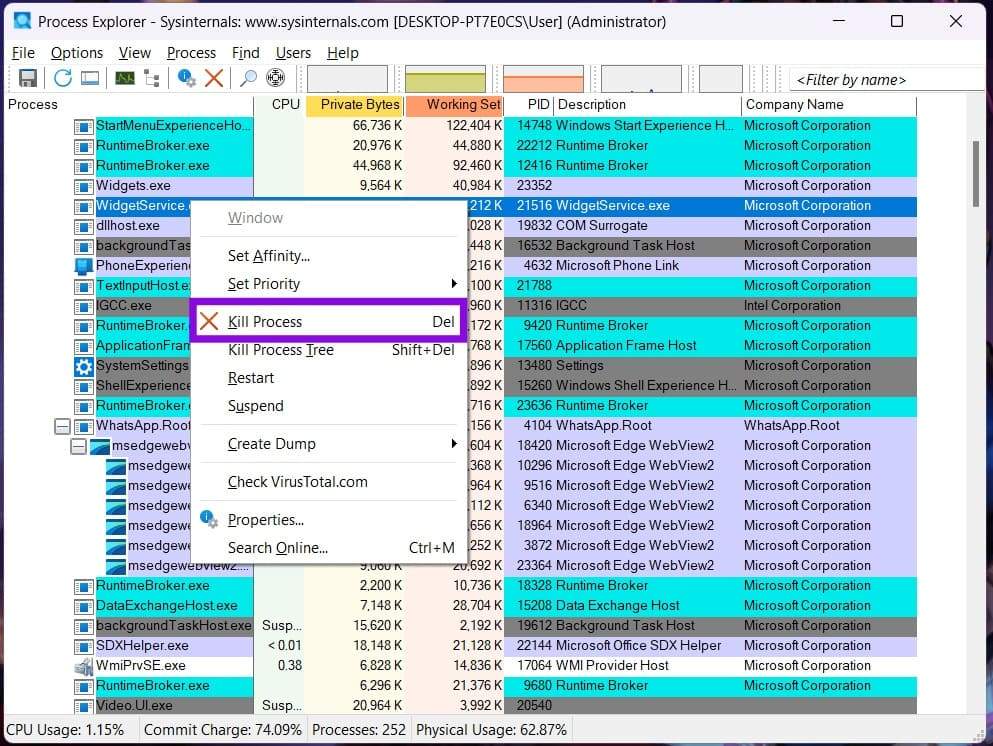Click the DataExchangeHost.exe process icon

[84, 607]
